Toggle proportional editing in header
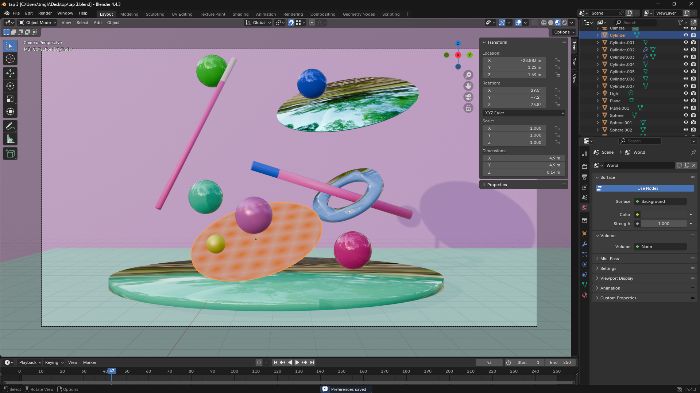 pos(312,22)
